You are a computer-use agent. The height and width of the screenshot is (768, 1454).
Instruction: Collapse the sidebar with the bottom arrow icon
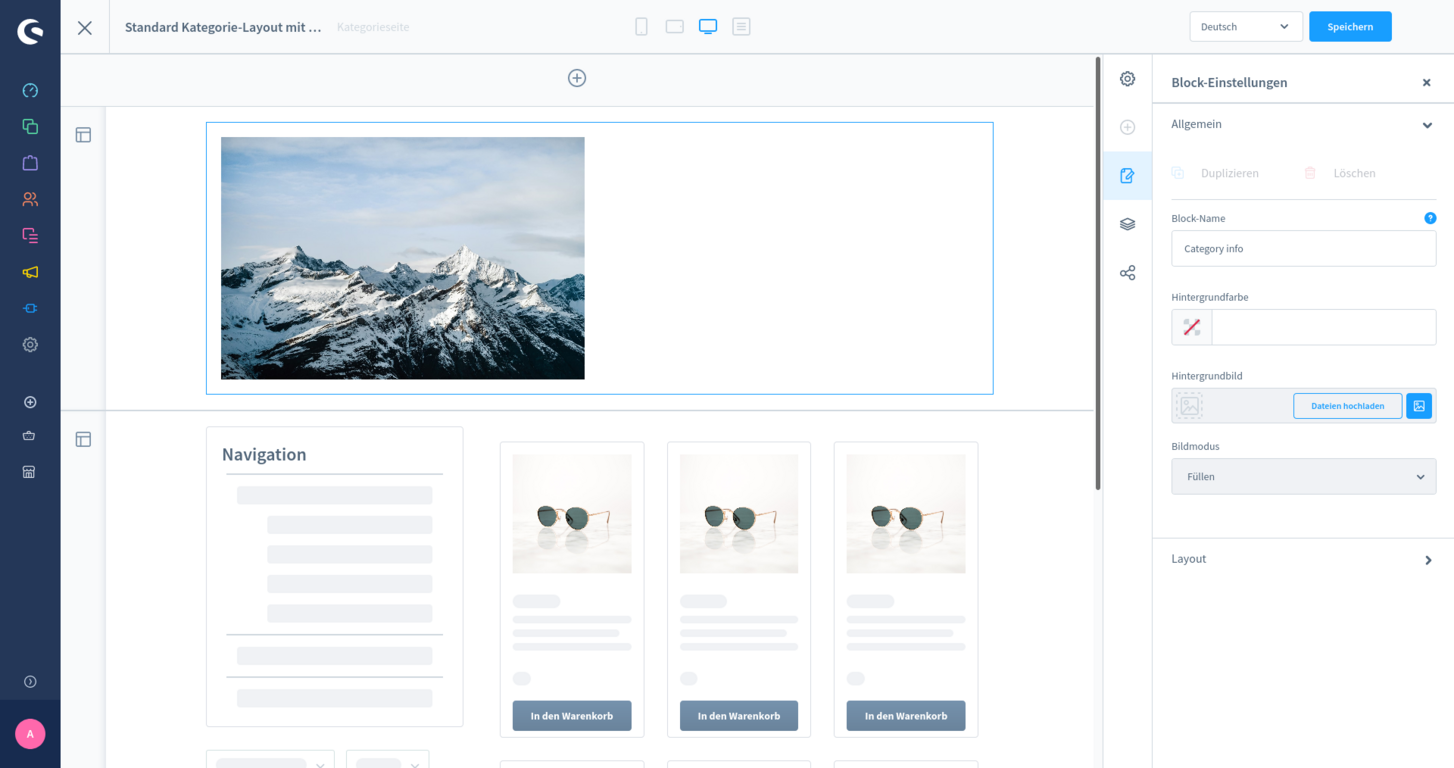coord(30,682)
